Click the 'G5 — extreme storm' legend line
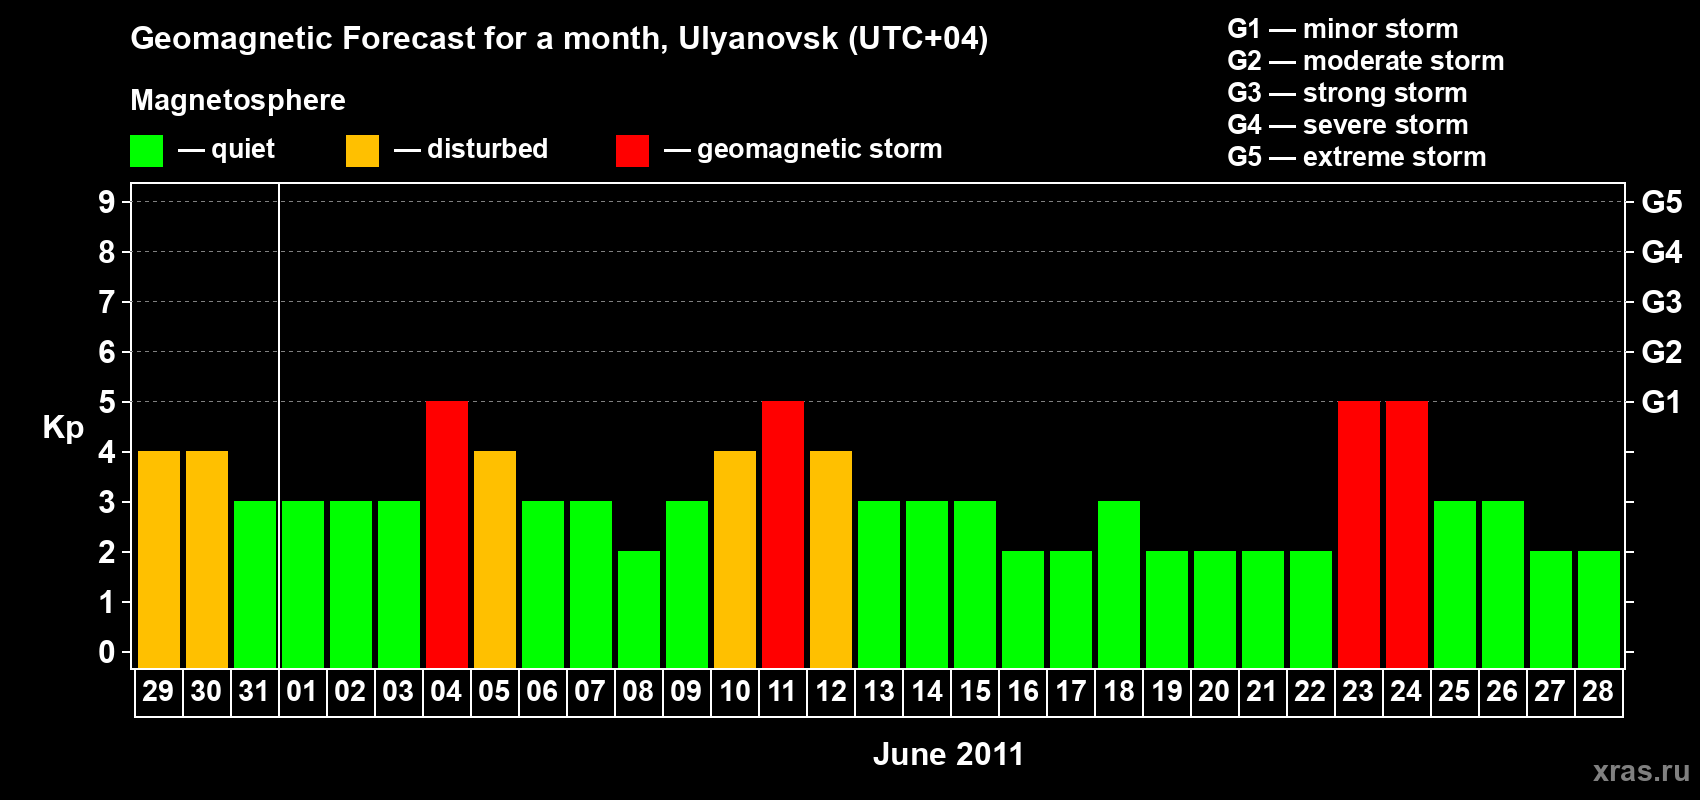Viewport: 1700px width, 800px height. point(1357,157)
